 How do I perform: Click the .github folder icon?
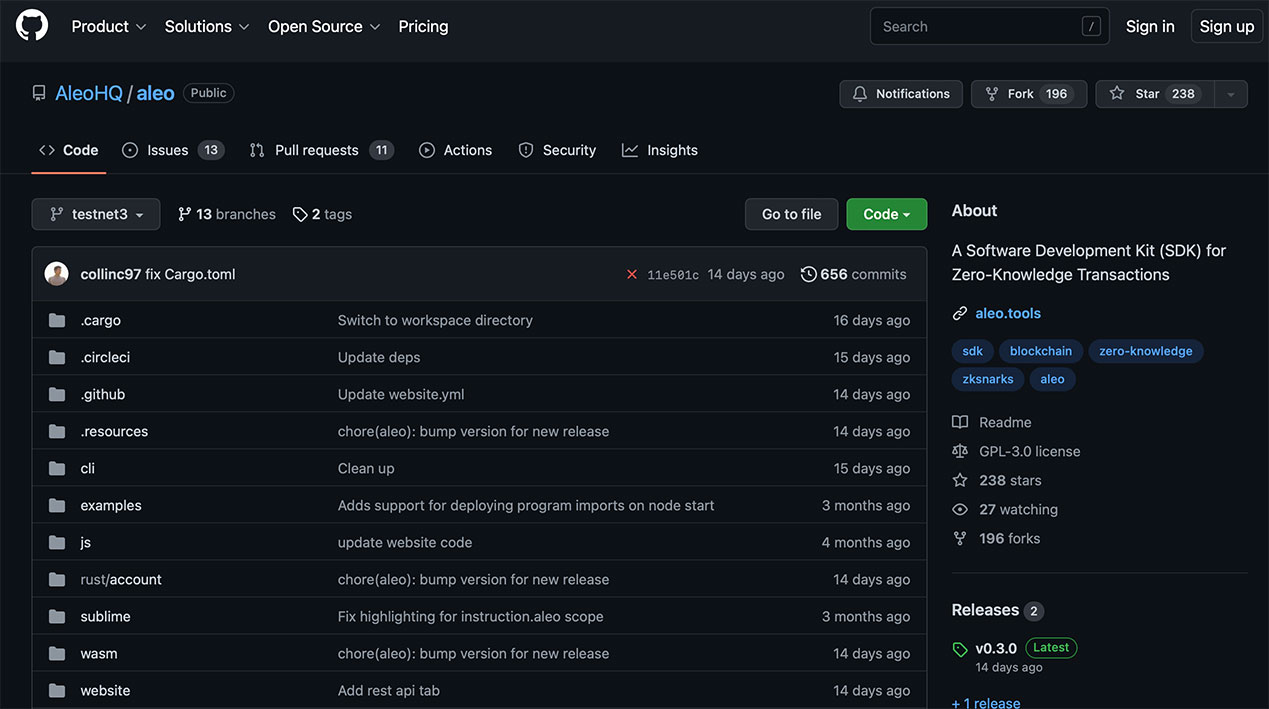[57, 394]
